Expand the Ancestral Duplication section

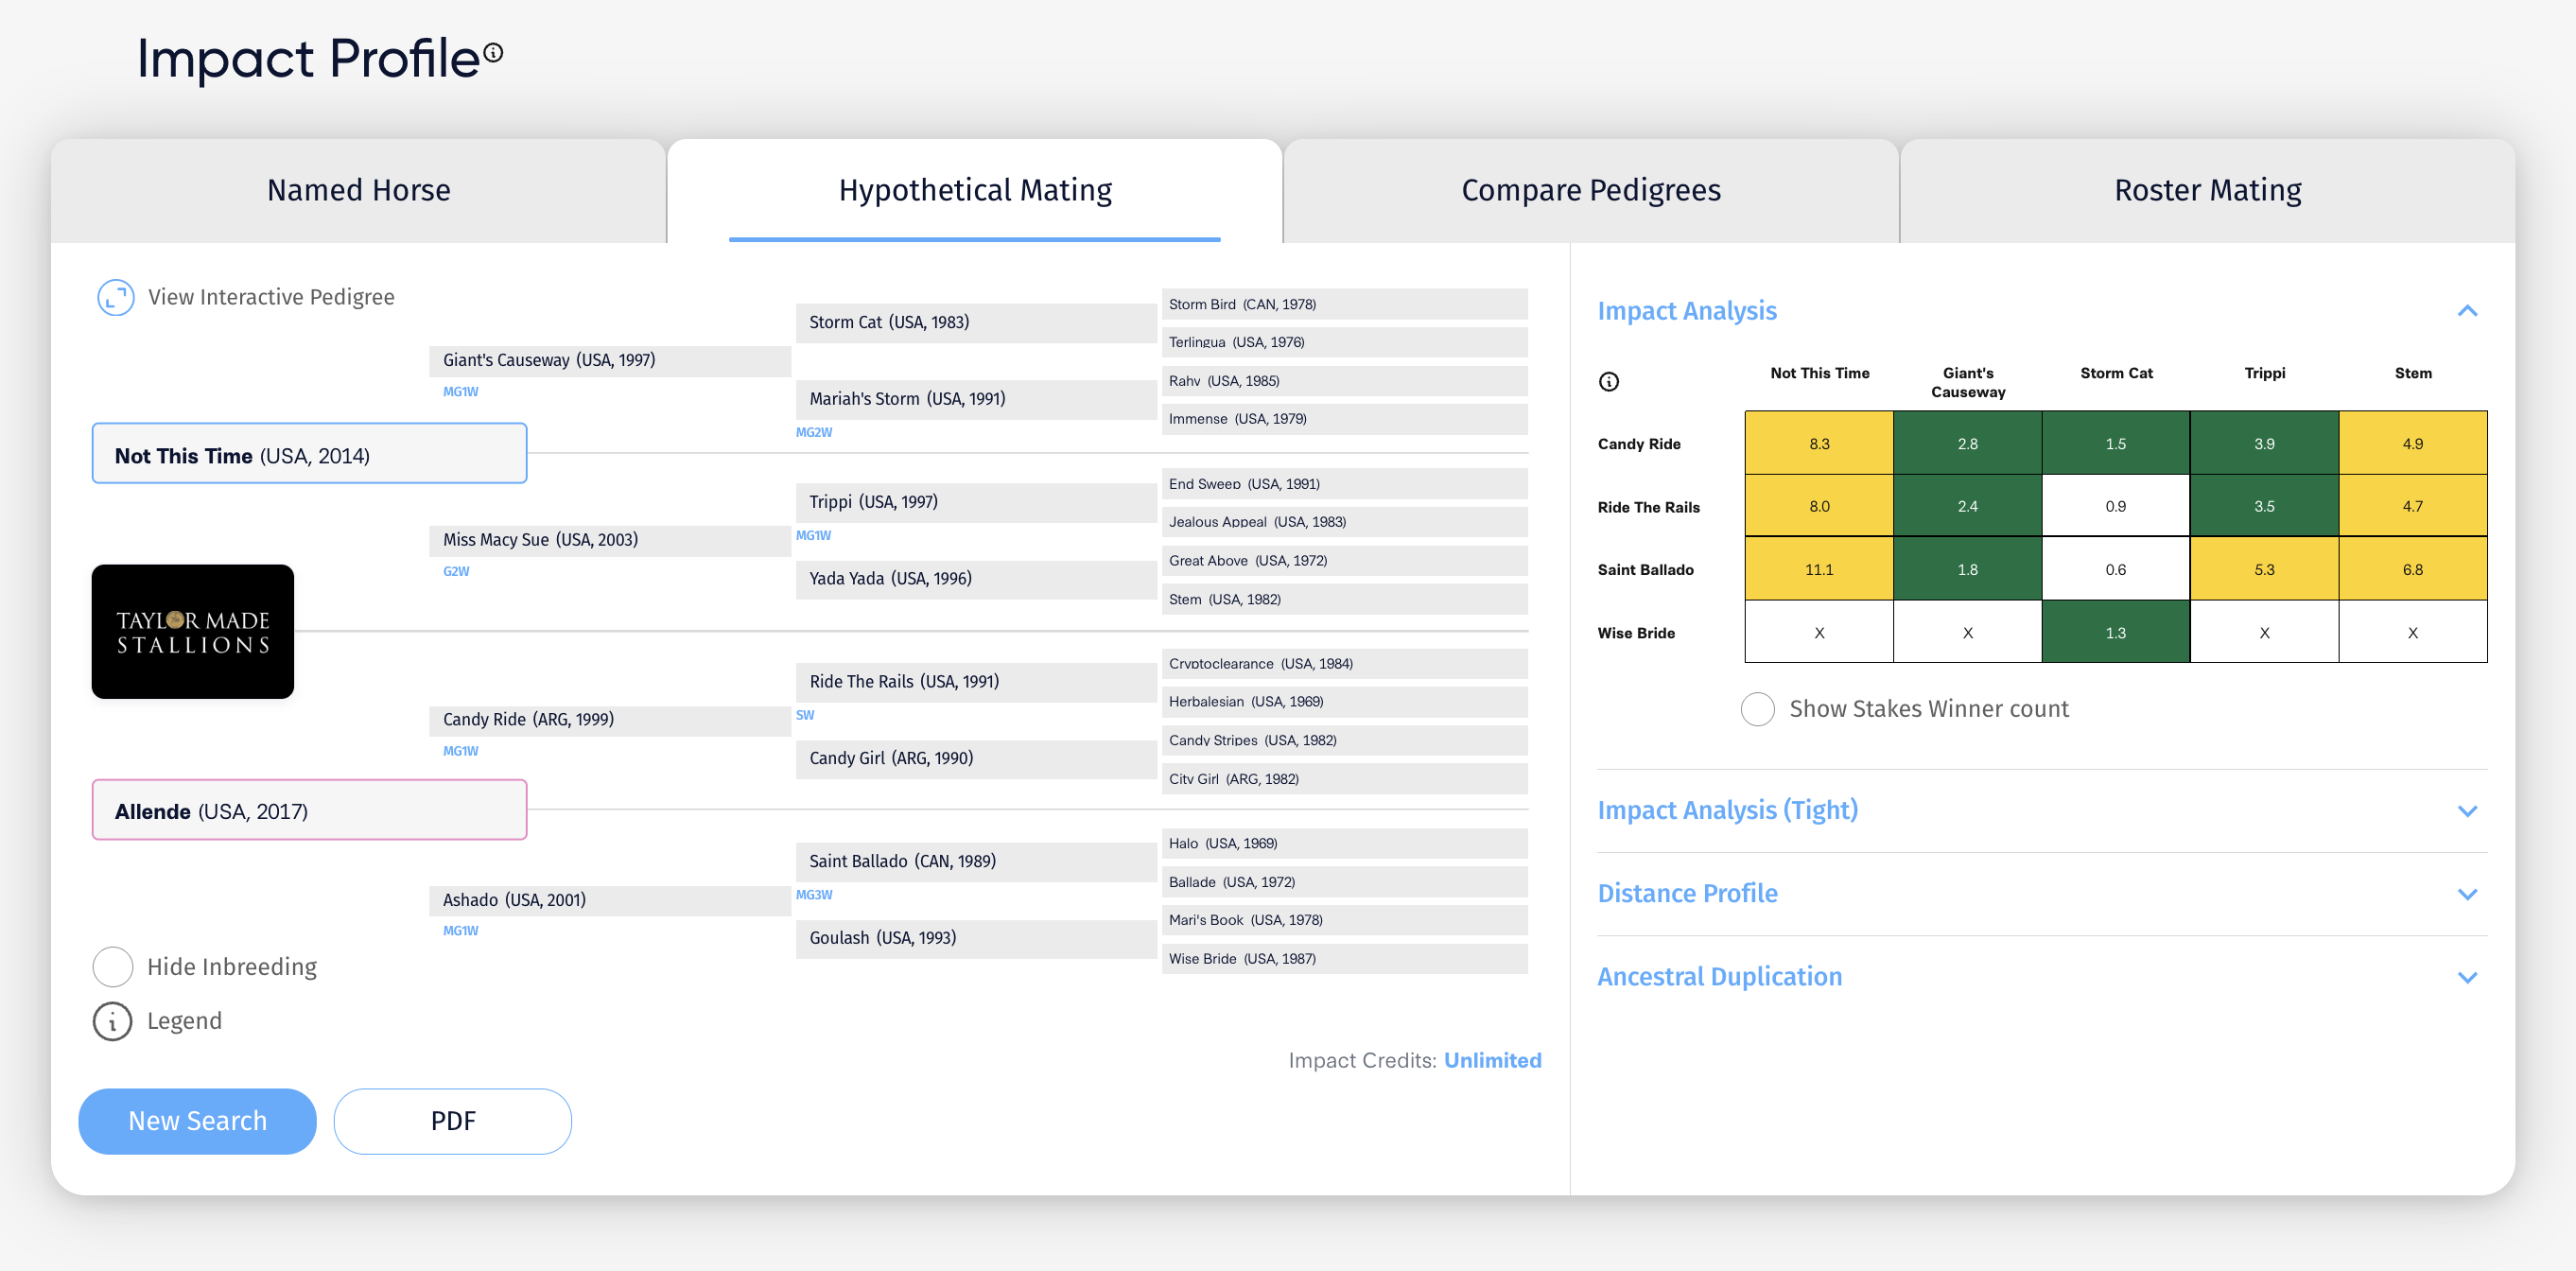tap(2467, 977)
